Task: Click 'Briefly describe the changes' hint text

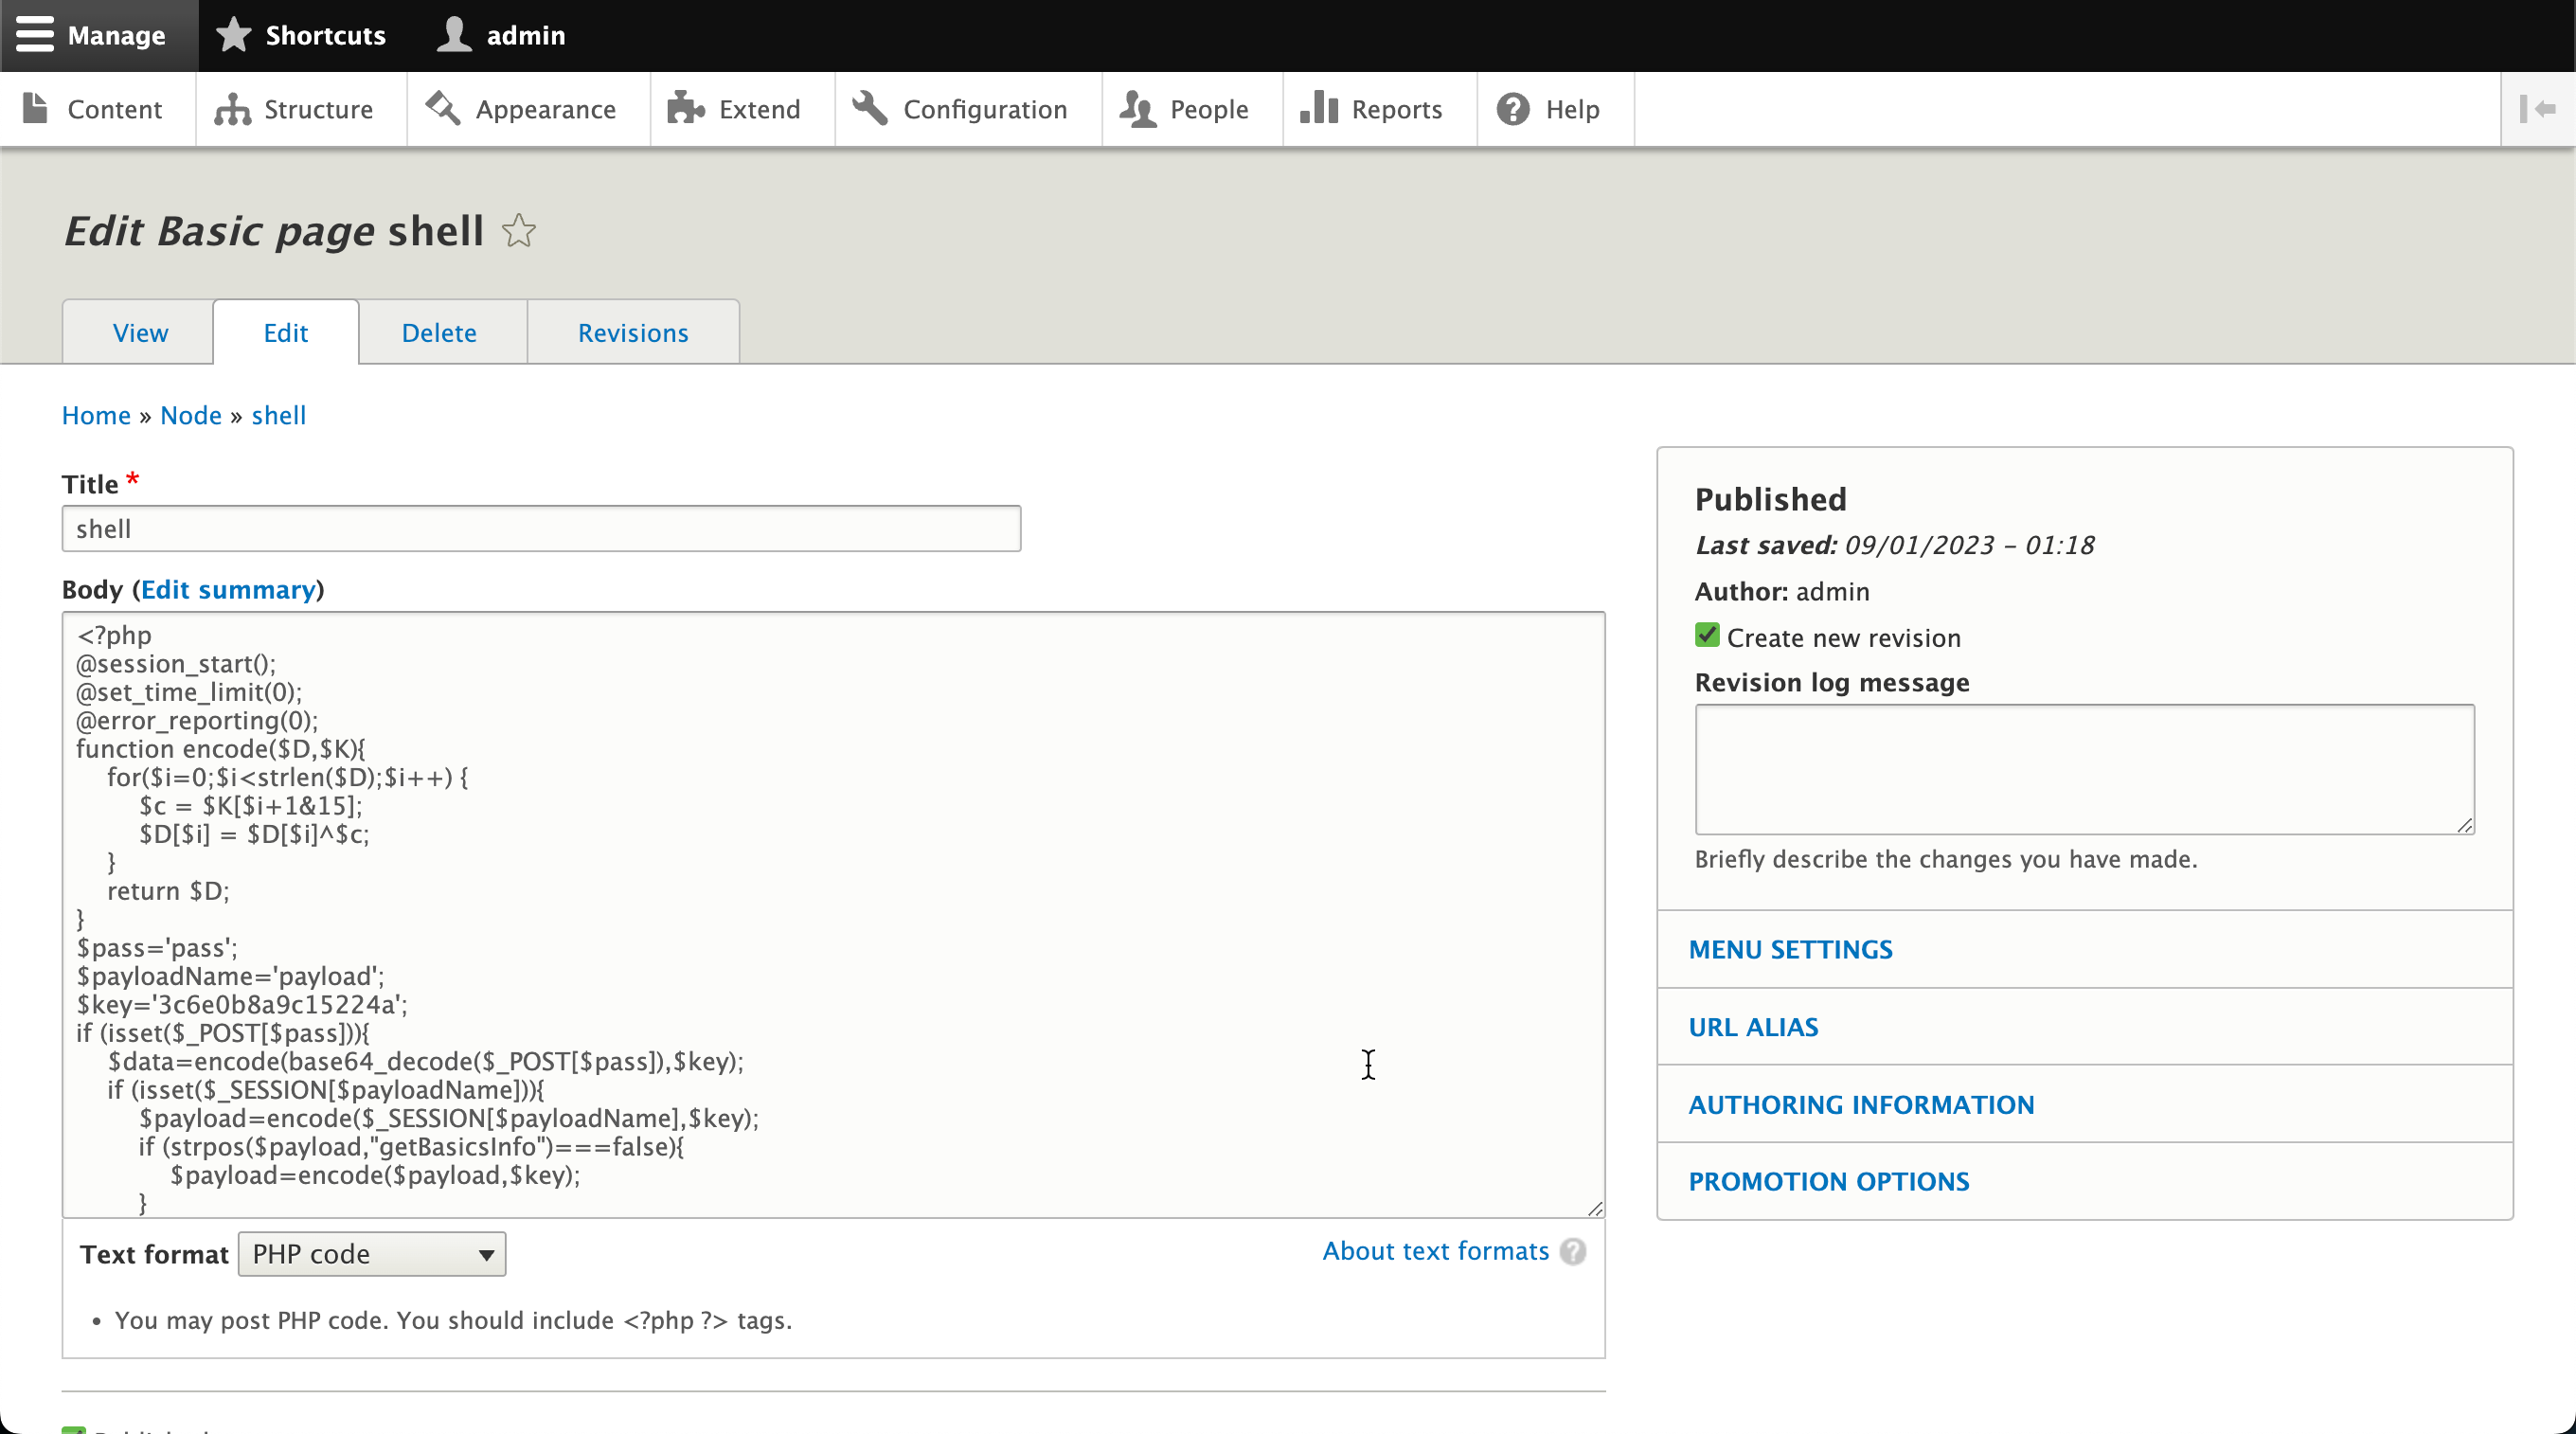Action: pos(1945,859)
